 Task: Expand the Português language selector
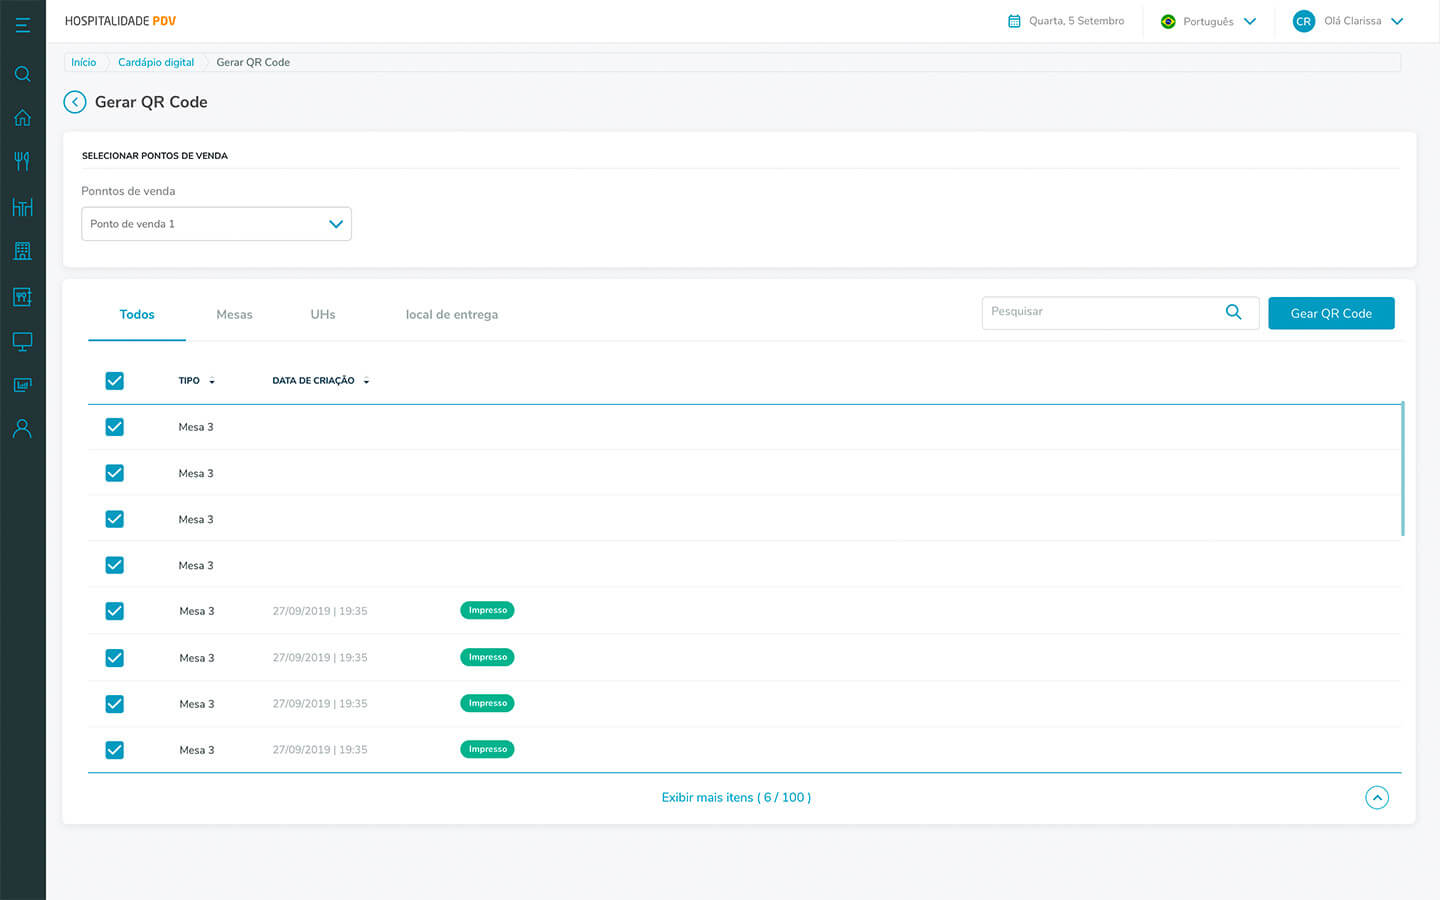click(x=1208, y=21)
